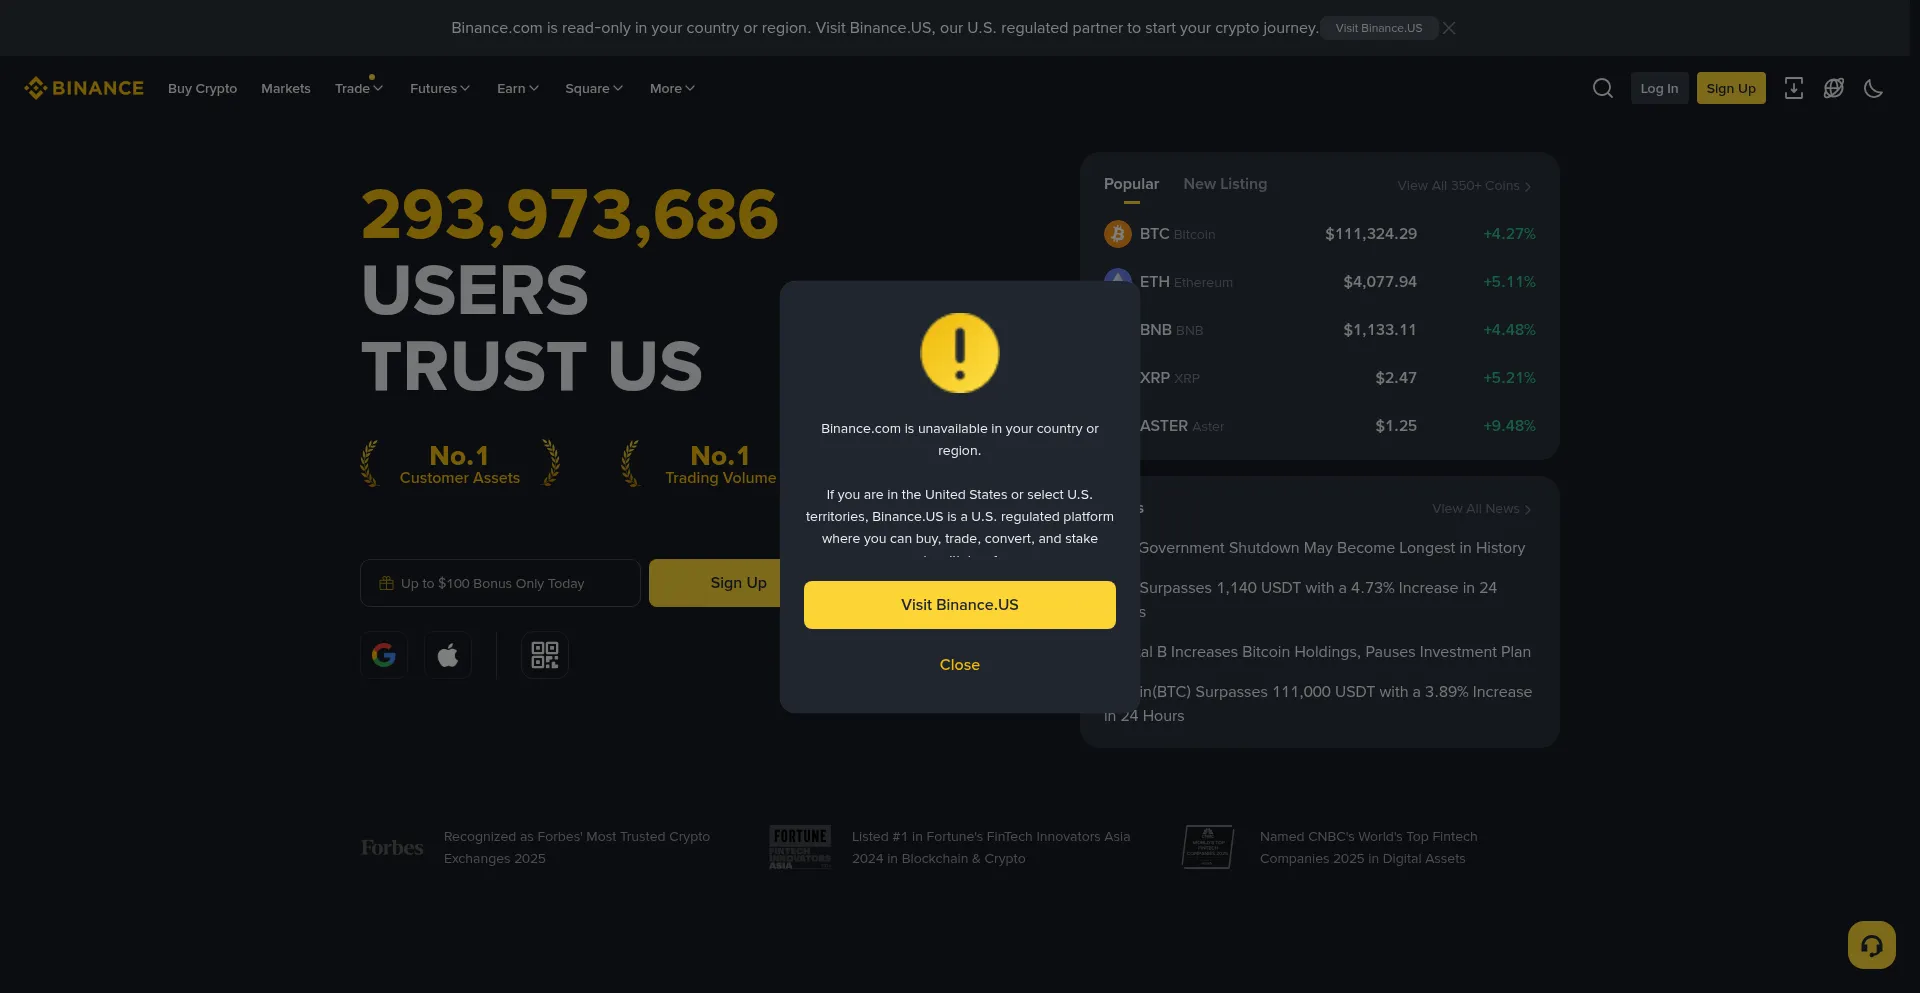Viewport: 1920px width, 993px height.
Task: Click the $100 bonus email input field
Action: (500, 583)
